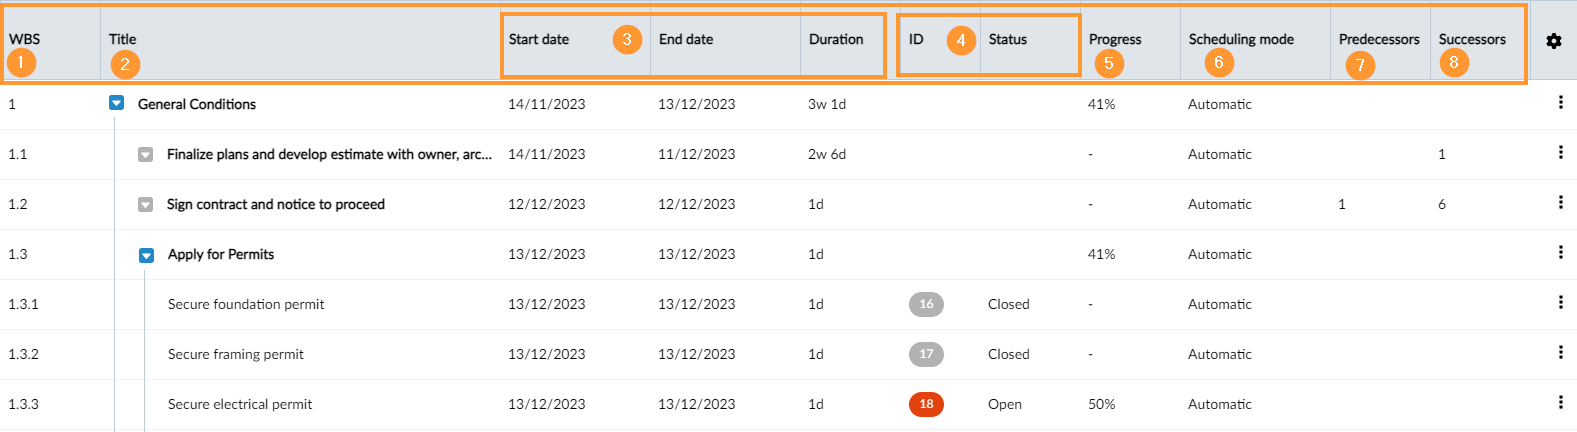Open the Secure foundation permit task
Viewport: 1577px width, 432px height.
tap(246, 304)
